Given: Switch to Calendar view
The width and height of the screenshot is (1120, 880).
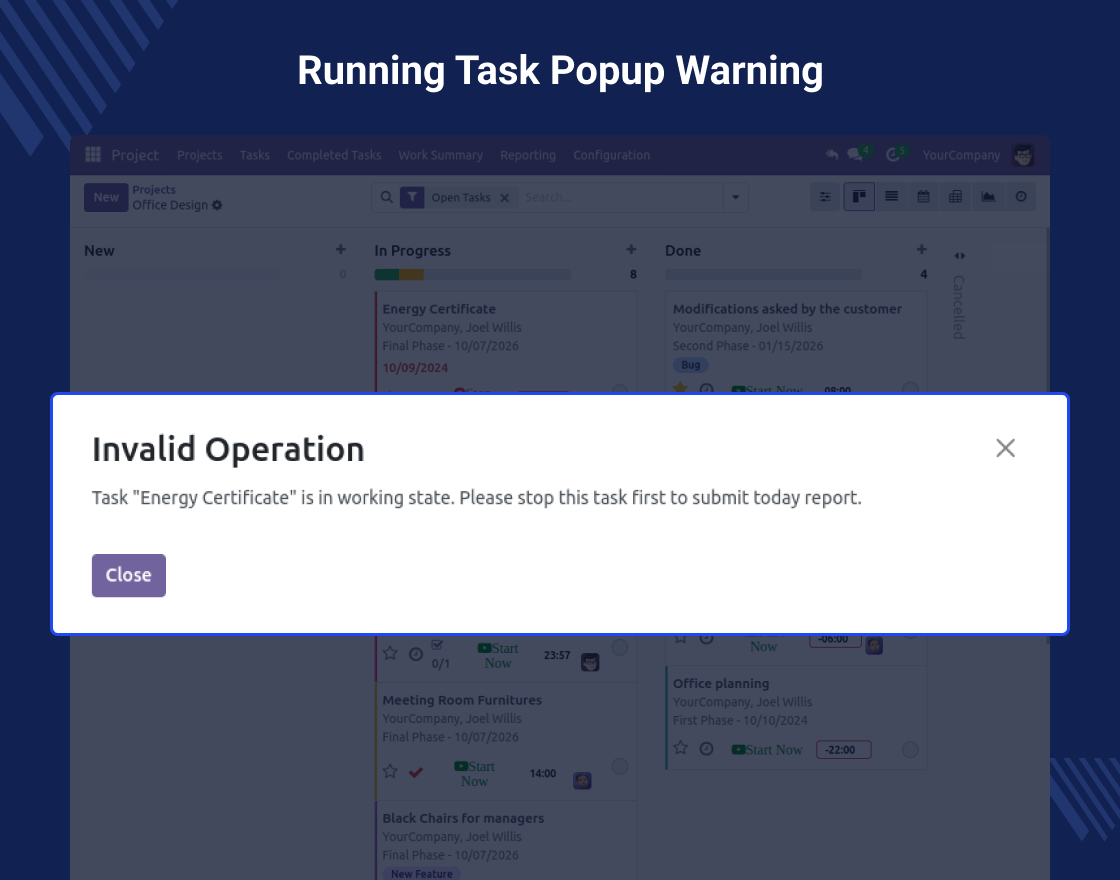Looking at the screenshot, I should (924, 196).
